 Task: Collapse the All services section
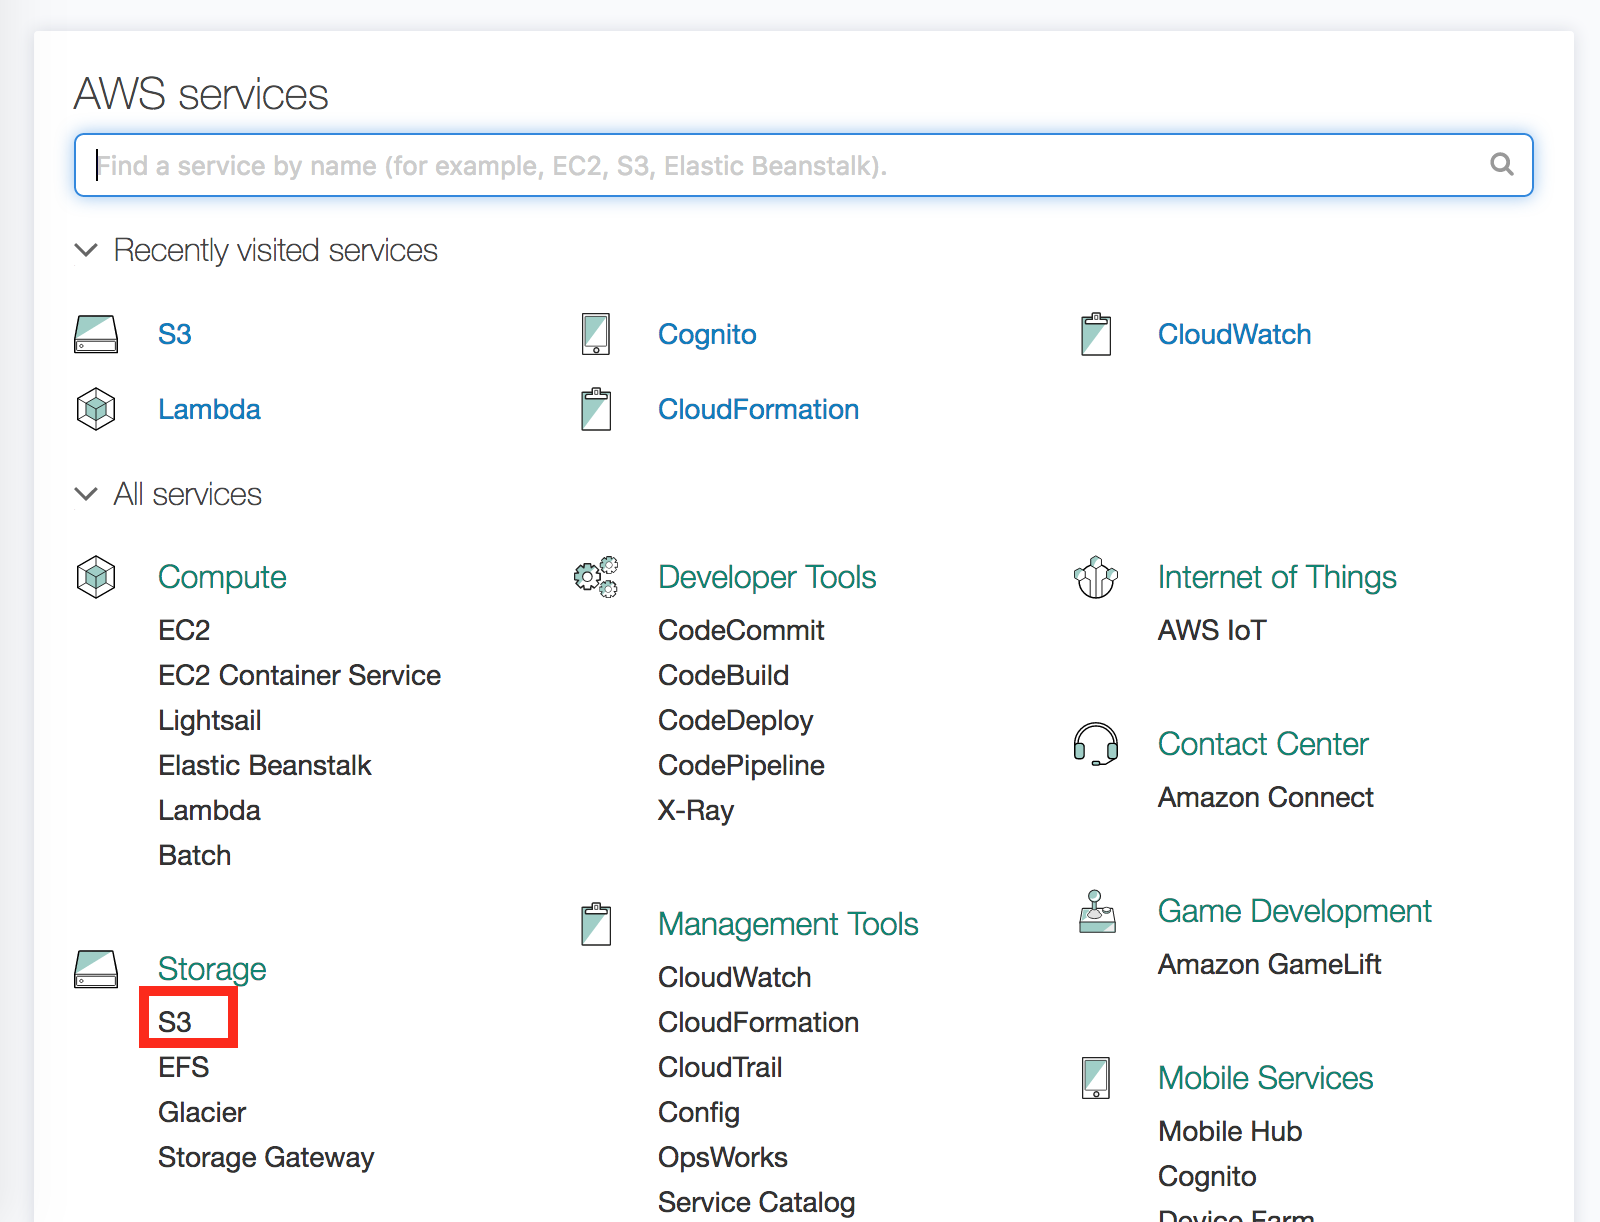pos(86,494)
